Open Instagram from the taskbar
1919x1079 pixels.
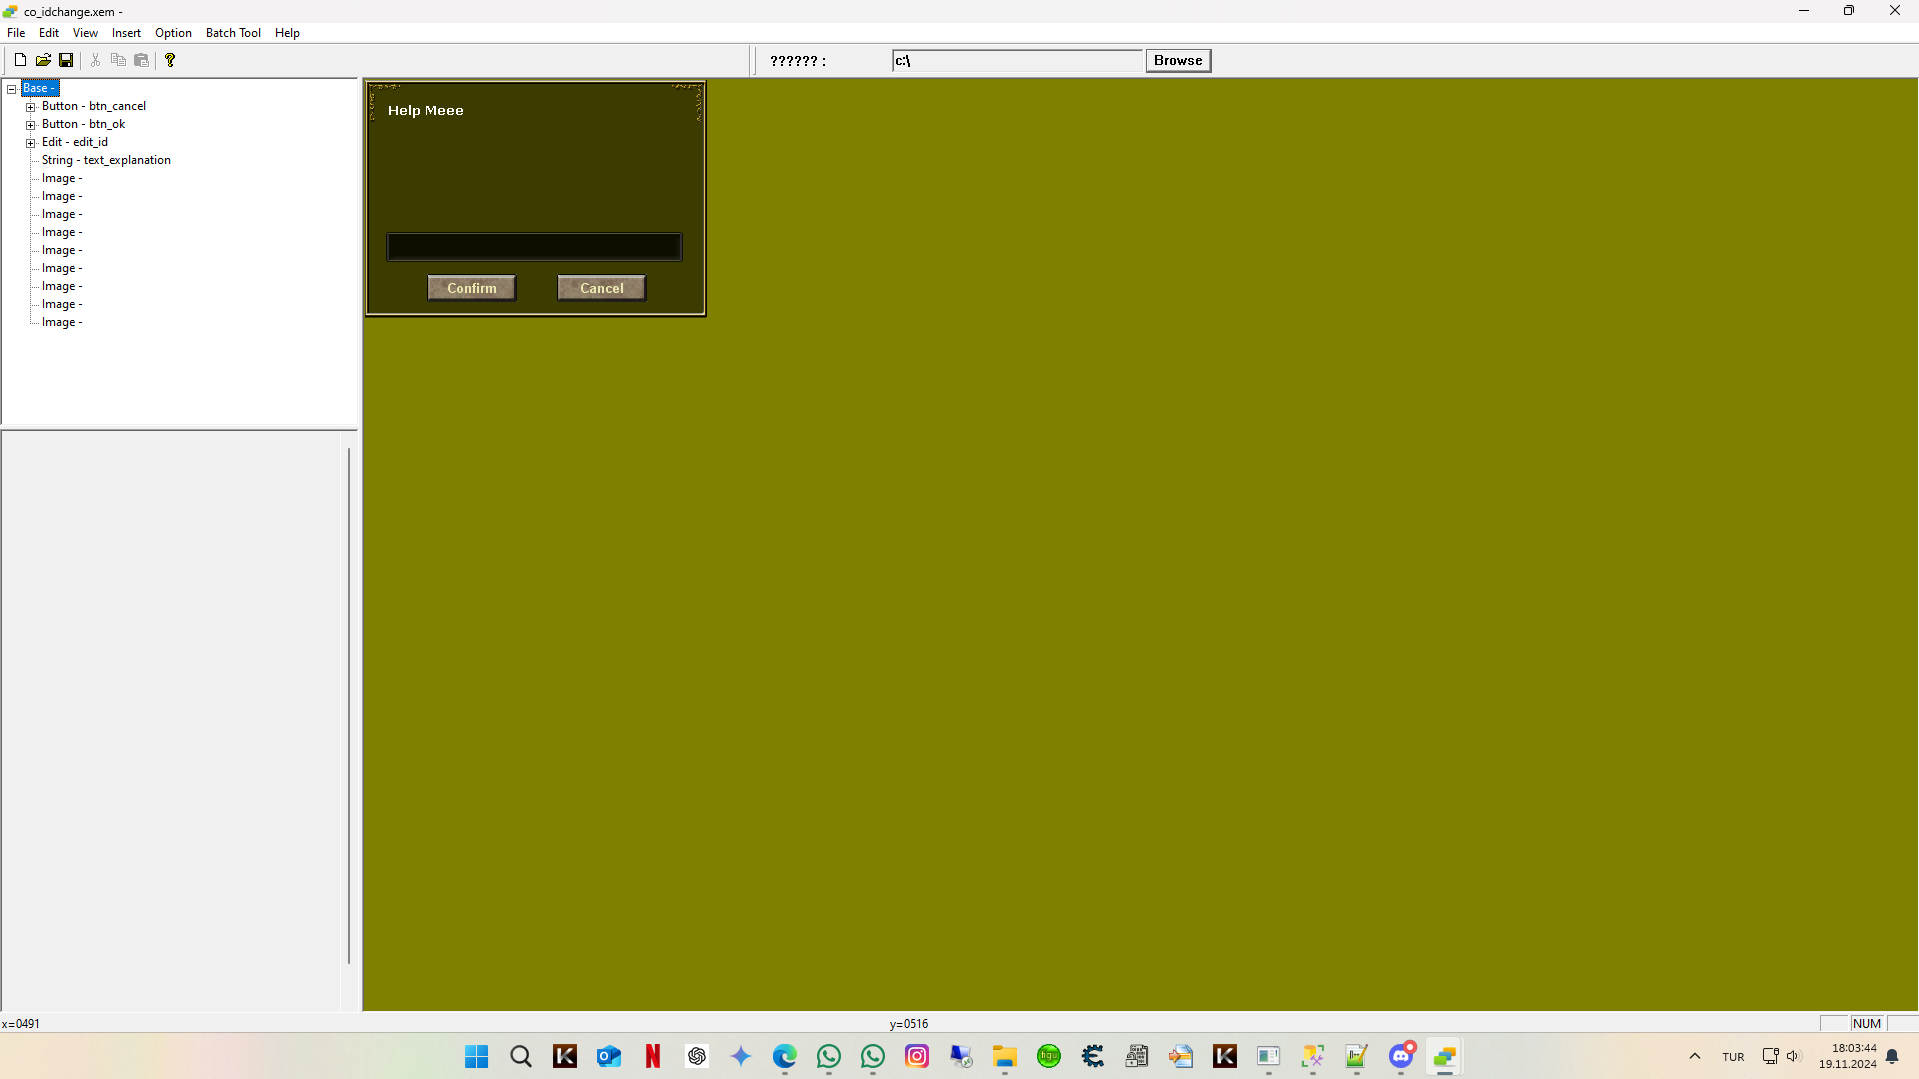(916, 1056)
